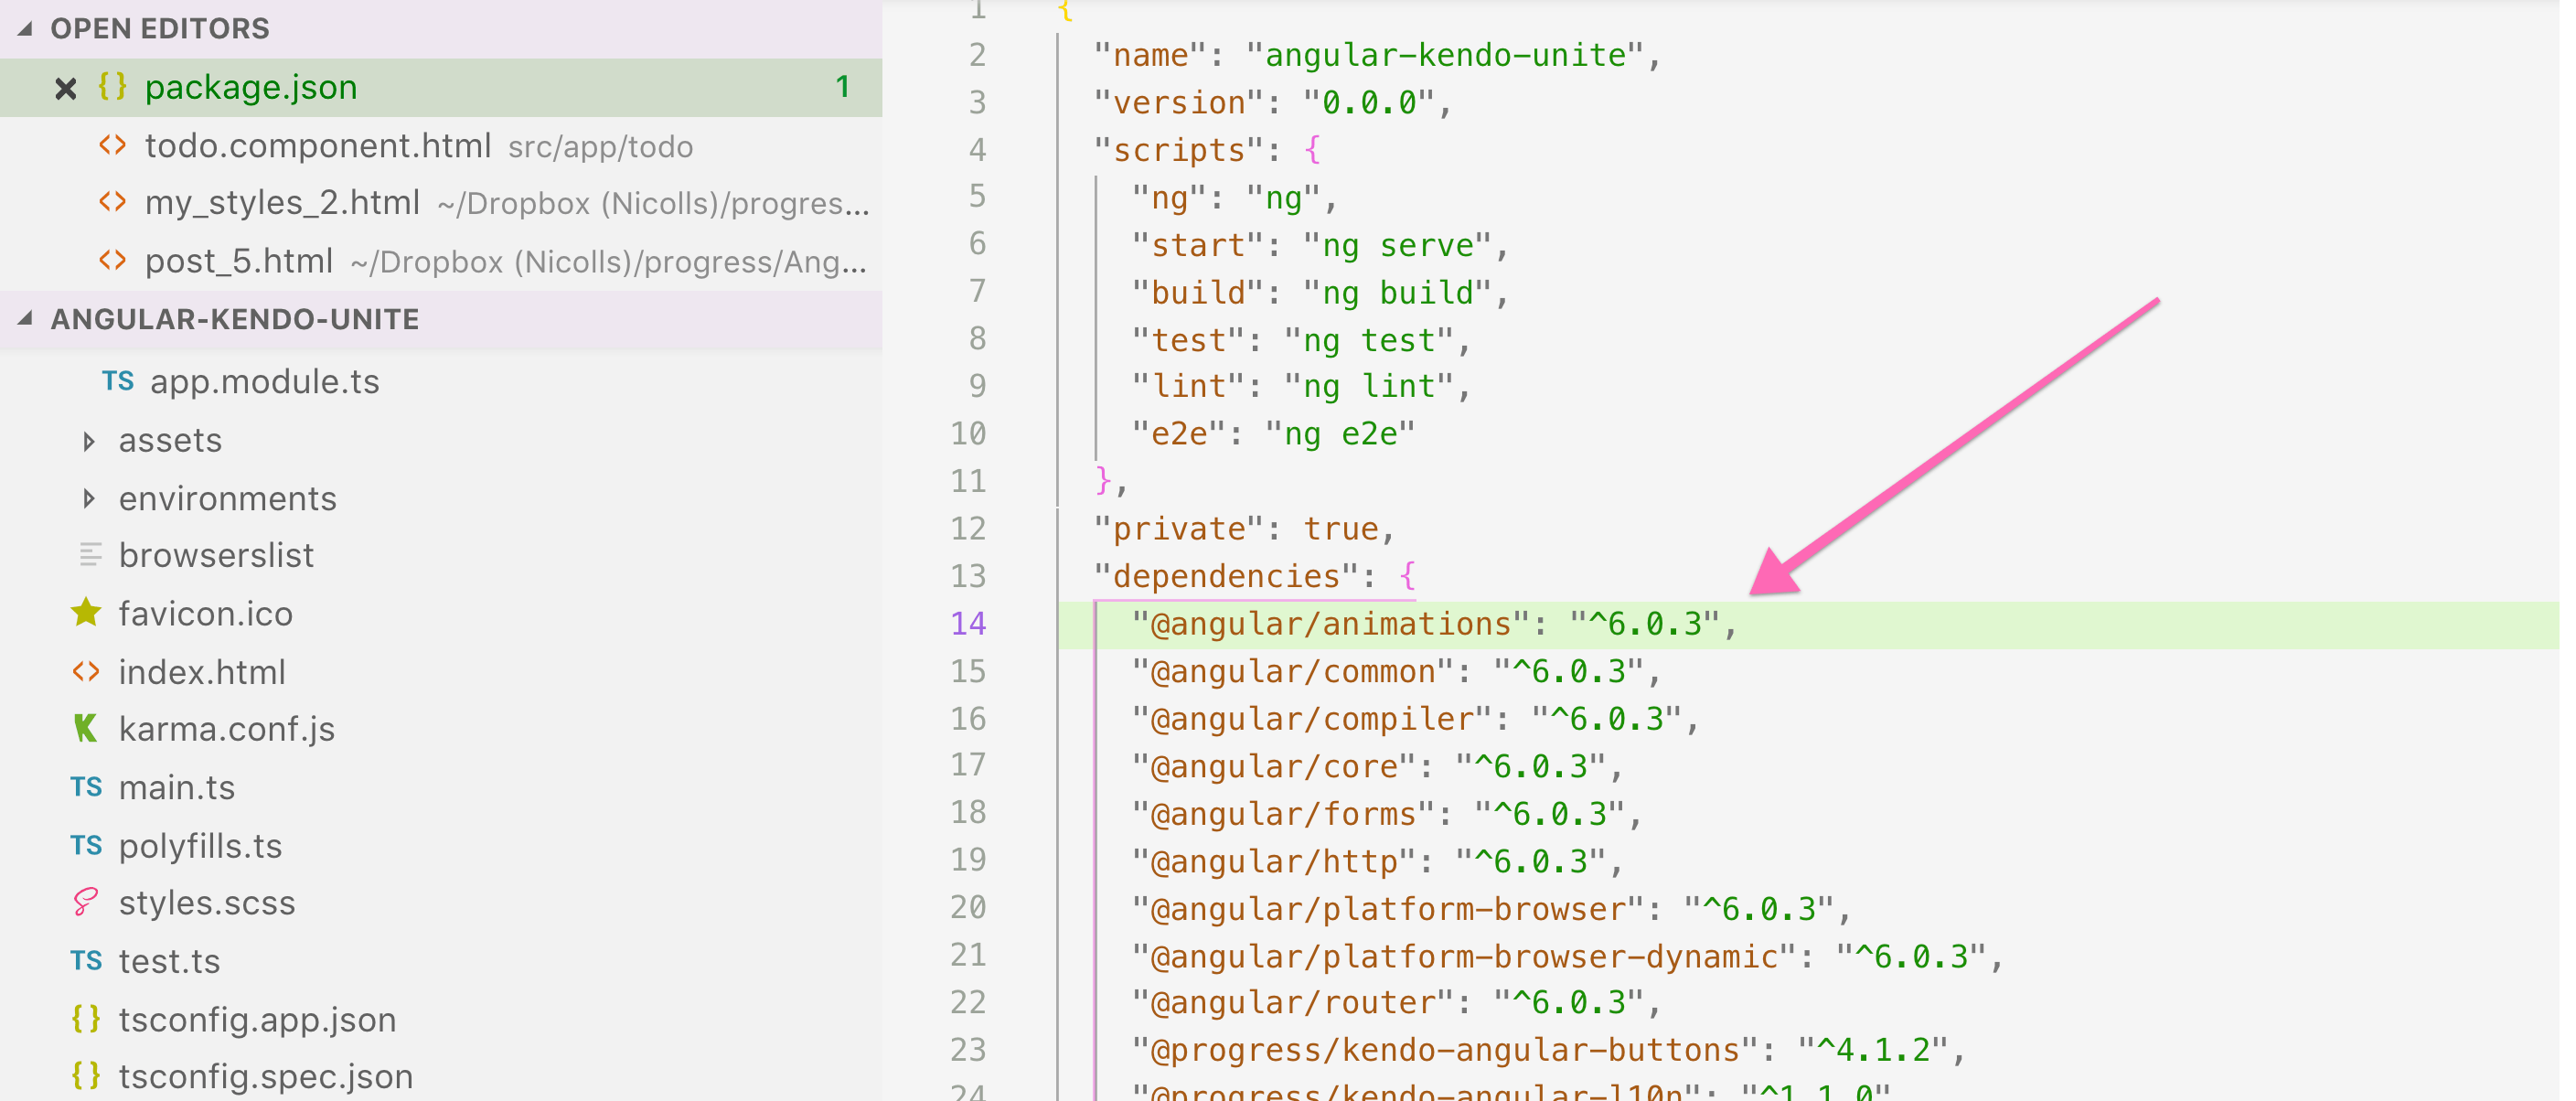Open index.html file
The width and height of the screenshot is (2576, 1101).
(202, 672)
